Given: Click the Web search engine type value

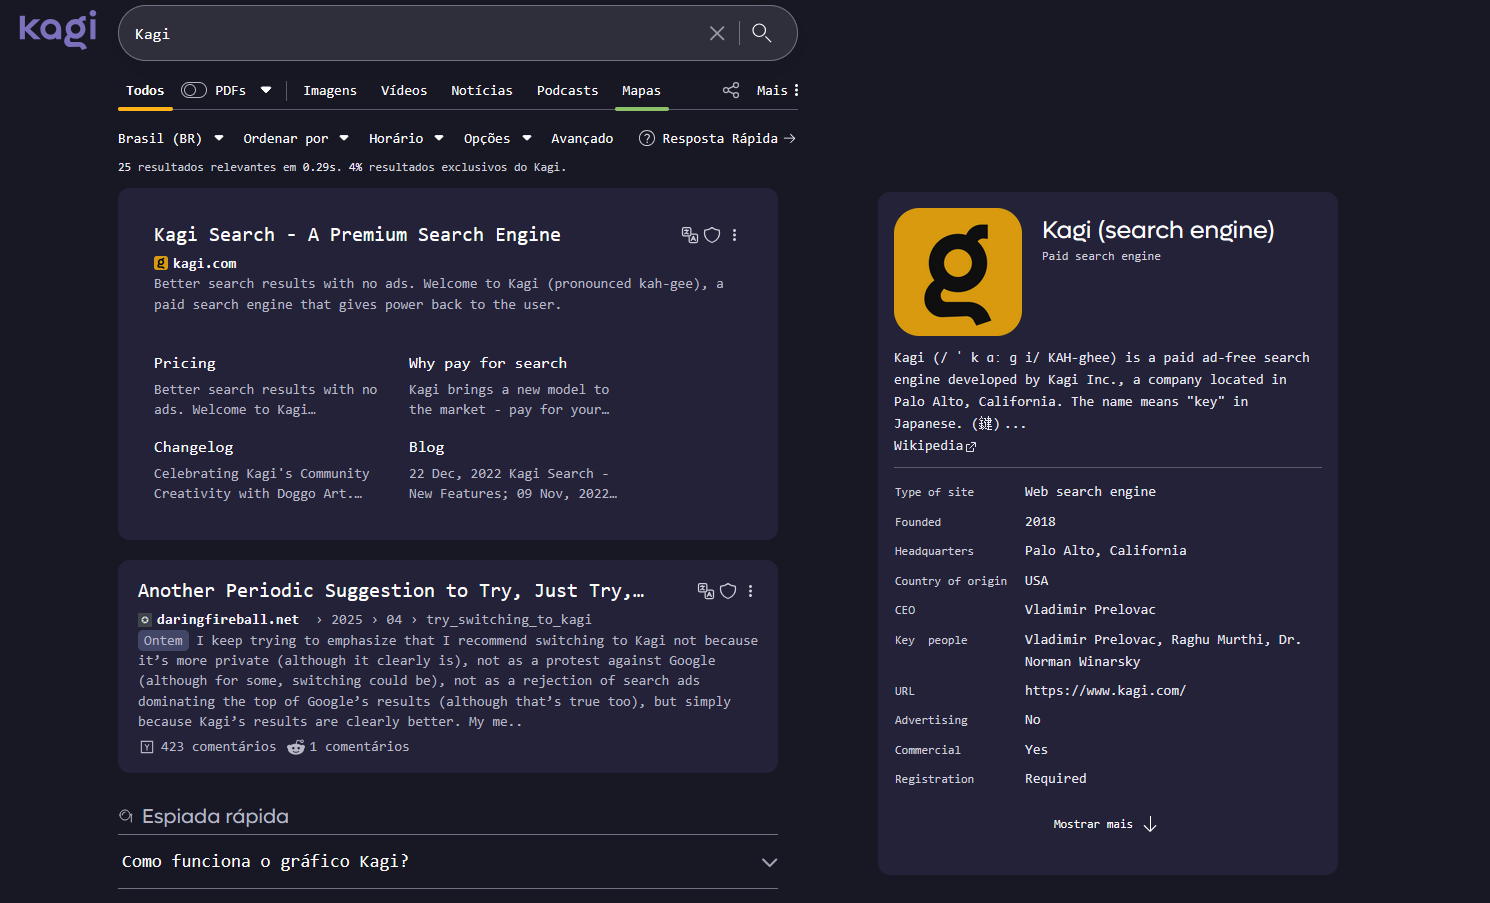Looking at the screenshot, I should pos(1090,492).
